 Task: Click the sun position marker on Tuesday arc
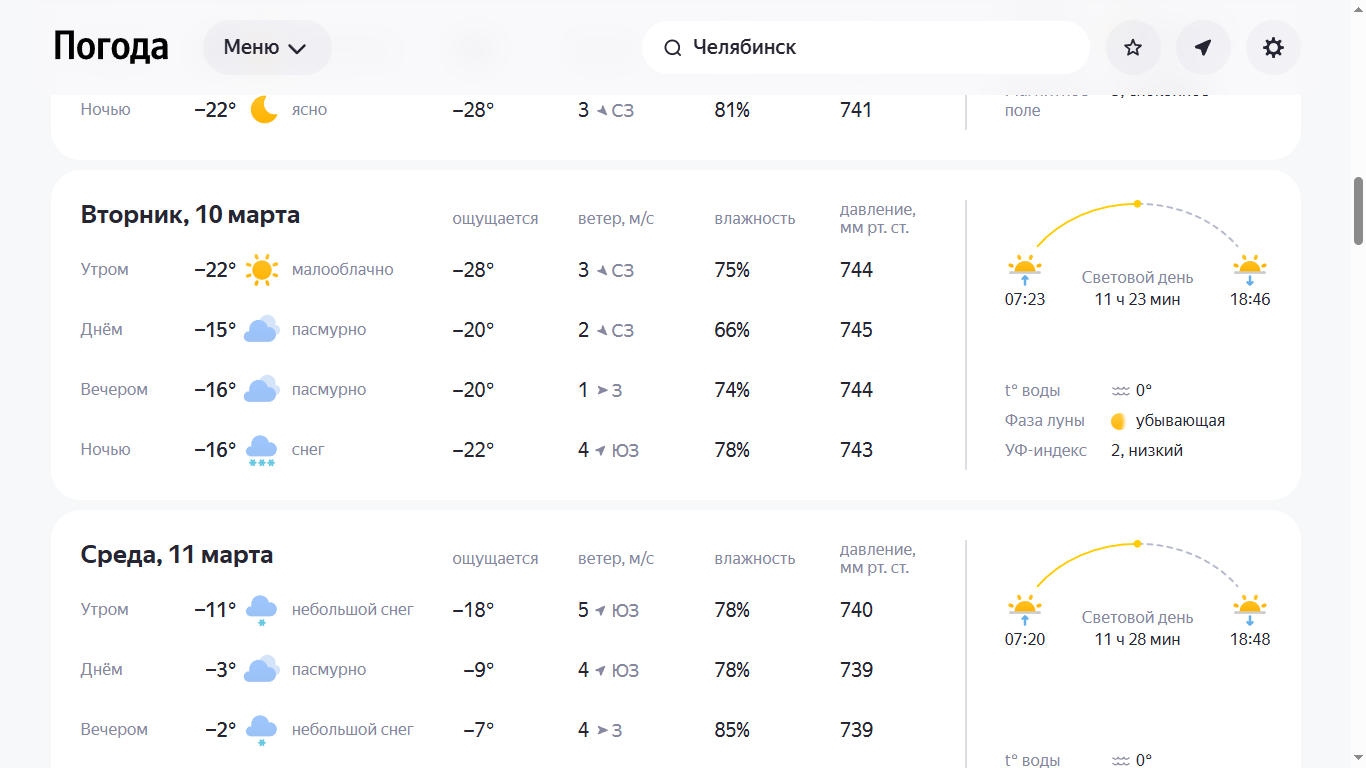(x=1137, y=204)
